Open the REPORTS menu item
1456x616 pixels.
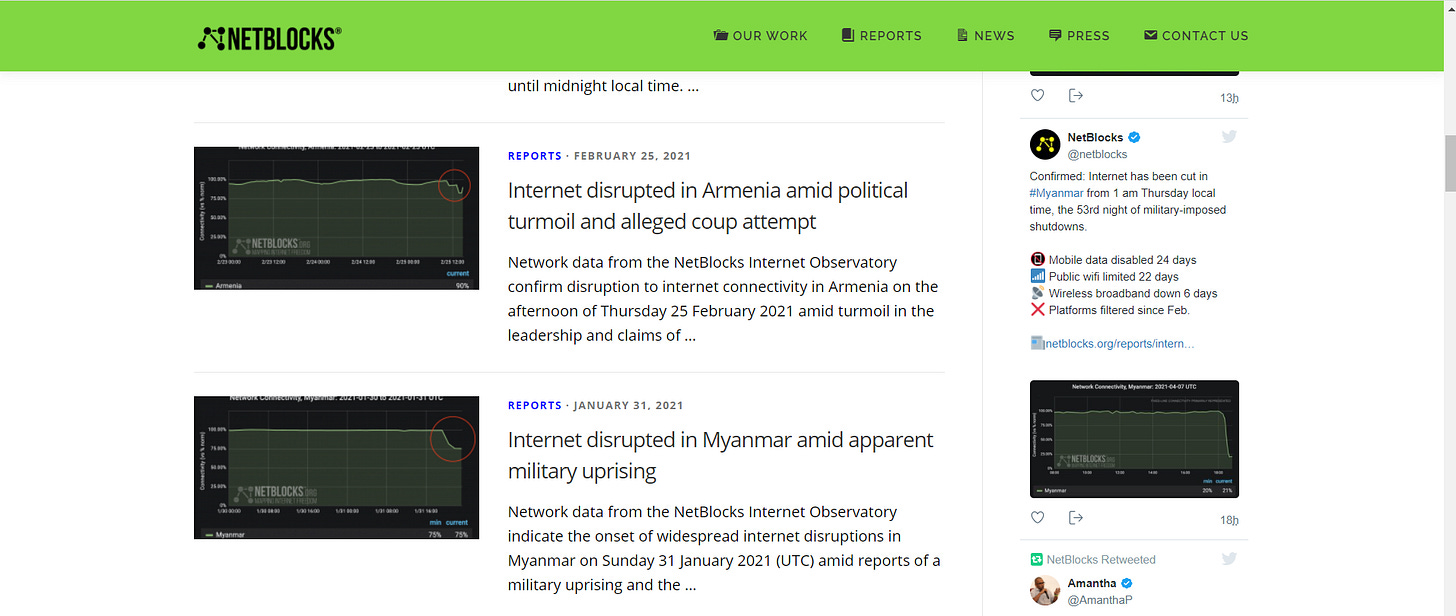point(881,35)
